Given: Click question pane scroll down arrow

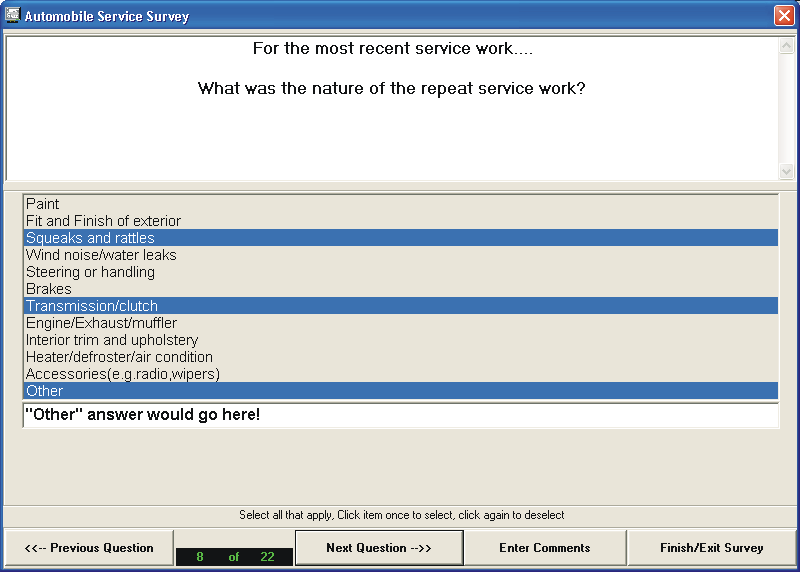Looking at the screenshot, I should coord(786,171).
